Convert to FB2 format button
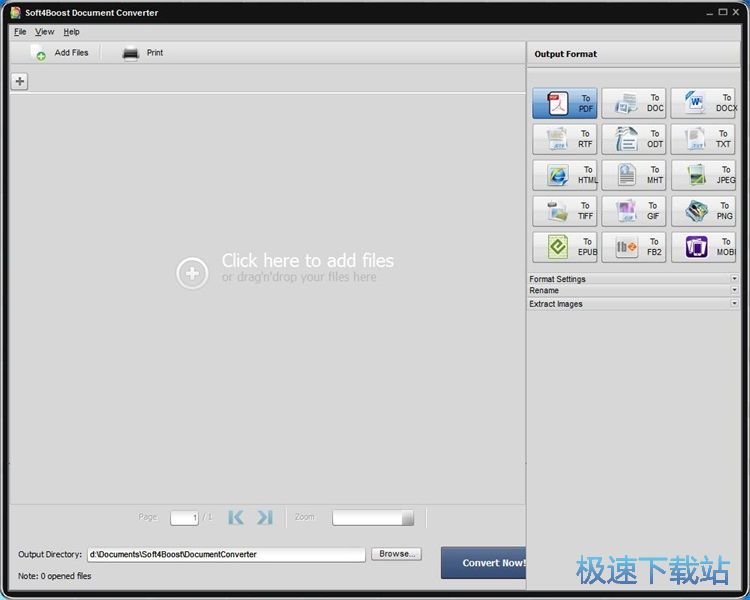 point(634,247)
